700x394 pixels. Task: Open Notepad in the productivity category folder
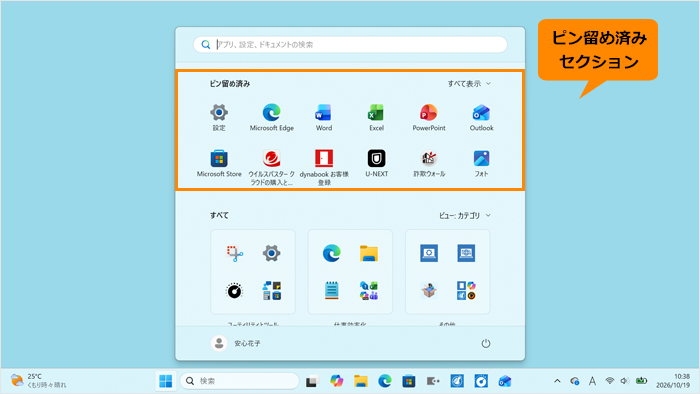tap(331, 291)
